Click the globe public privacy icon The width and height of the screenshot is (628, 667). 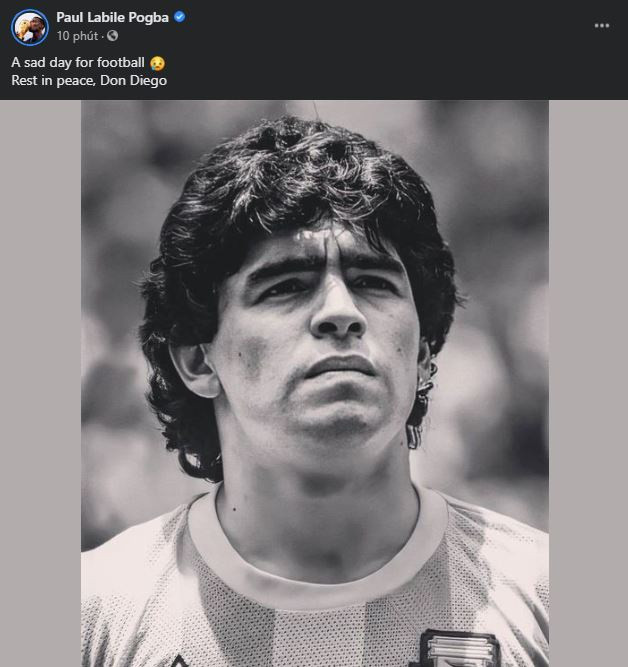pyautogui.click(x=112, y=36)
